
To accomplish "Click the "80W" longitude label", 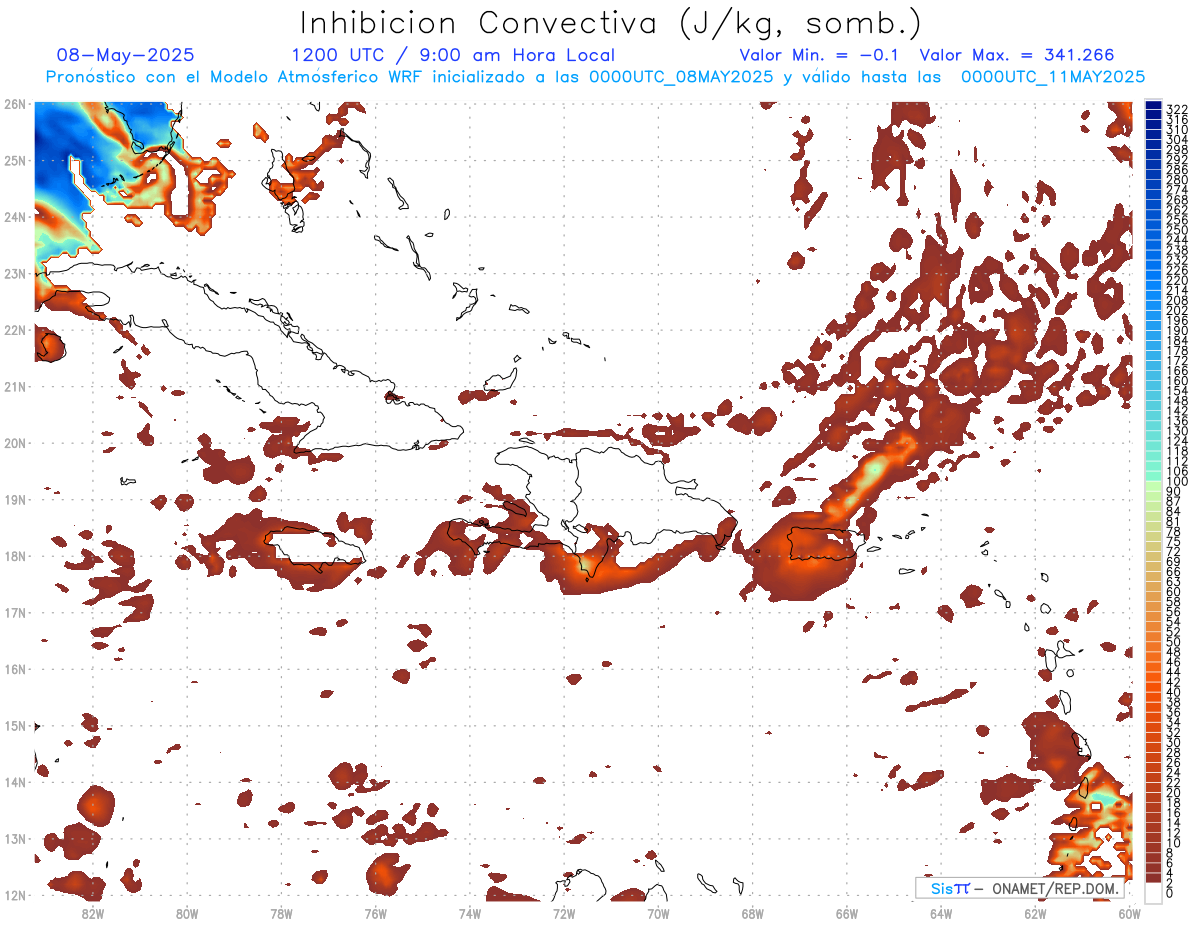I will (187, 912).
